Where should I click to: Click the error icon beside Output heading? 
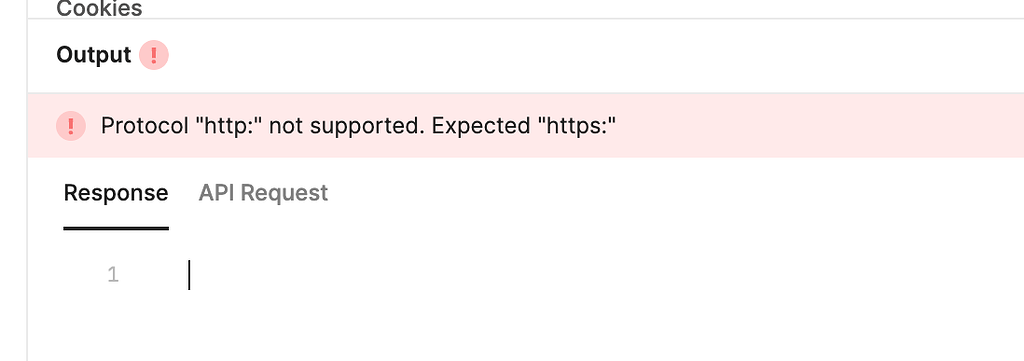point(153,55)
